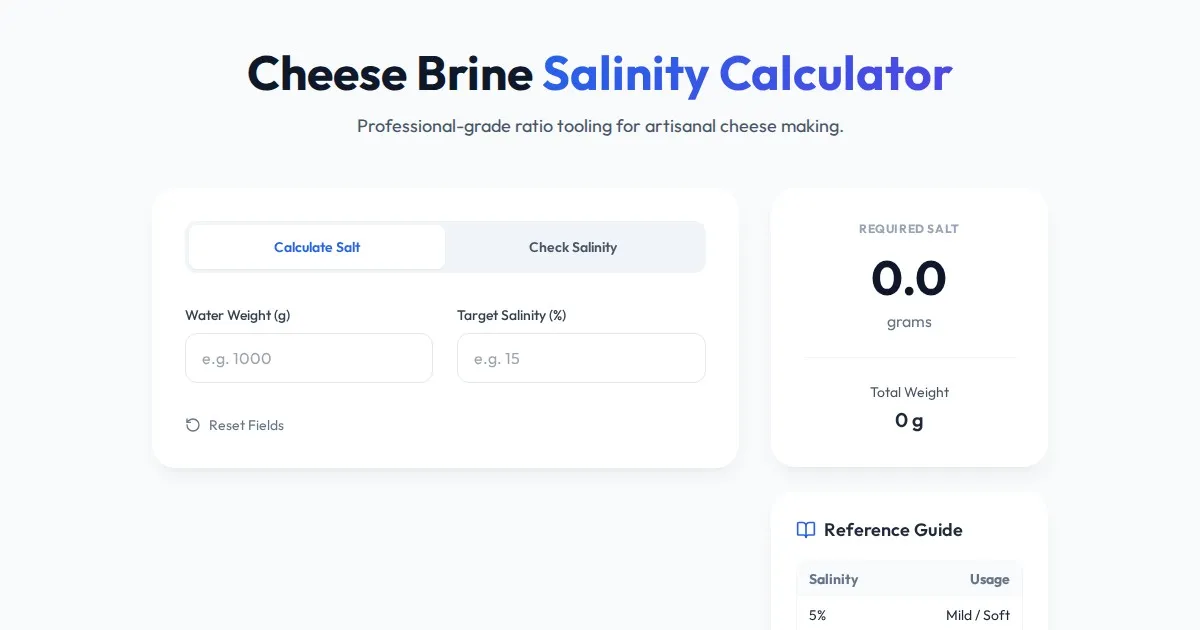This screenshot has width=1200, height=630.
Task: Click the 0.0 required salt value
Action: (x=908, y=278)
